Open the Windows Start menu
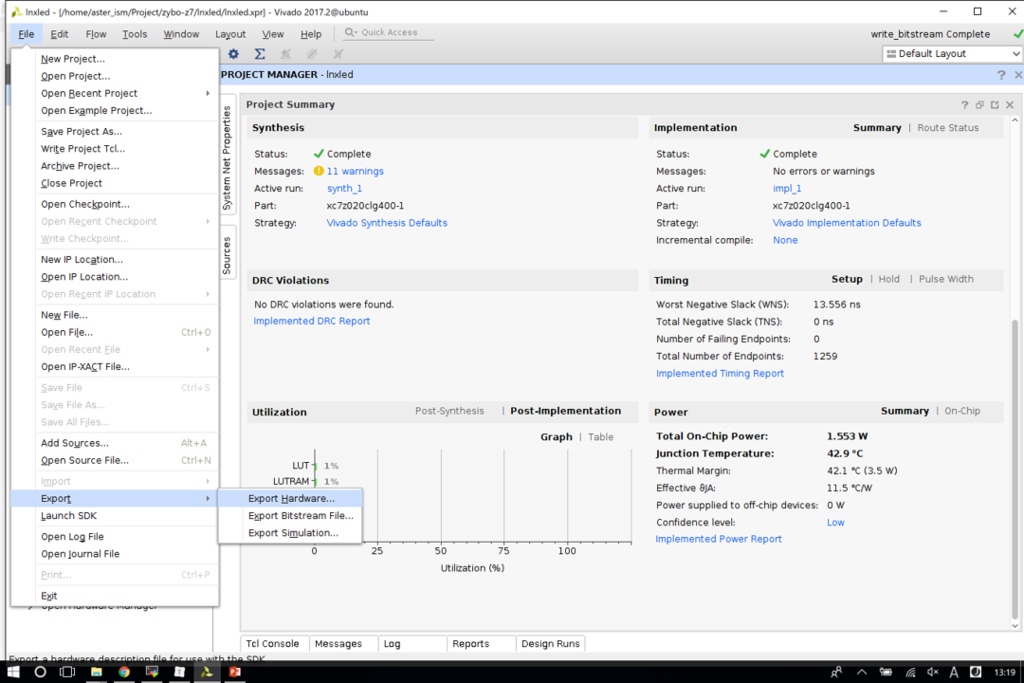This screenshot has height=683, width=1024. click(x=13, y=672)
